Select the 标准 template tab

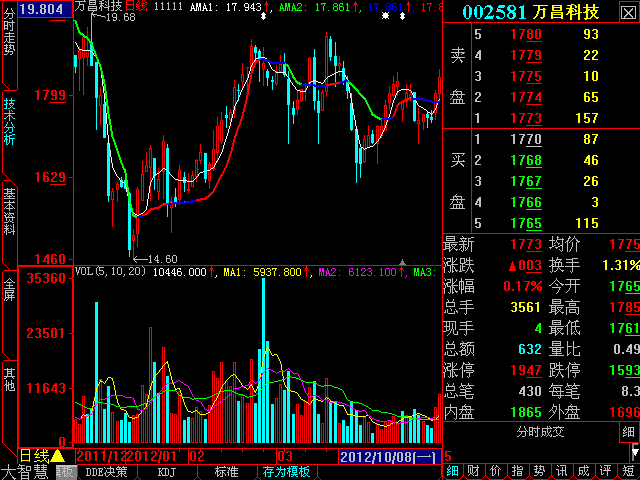[227, 472]
